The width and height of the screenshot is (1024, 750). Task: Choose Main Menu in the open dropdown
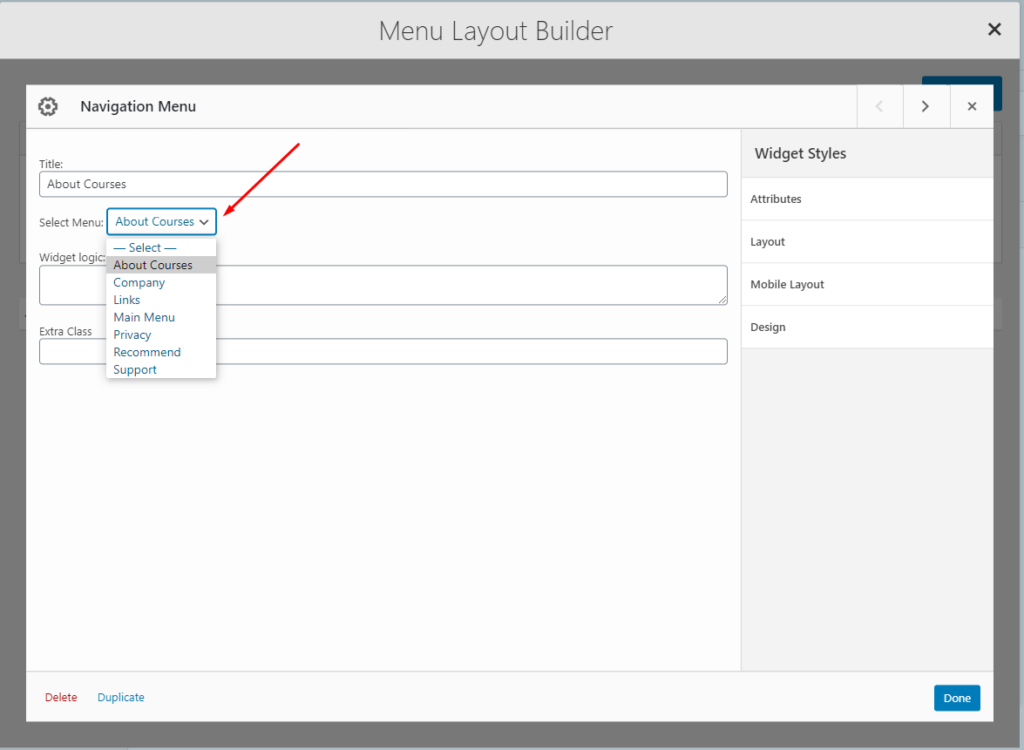[143, 317]
